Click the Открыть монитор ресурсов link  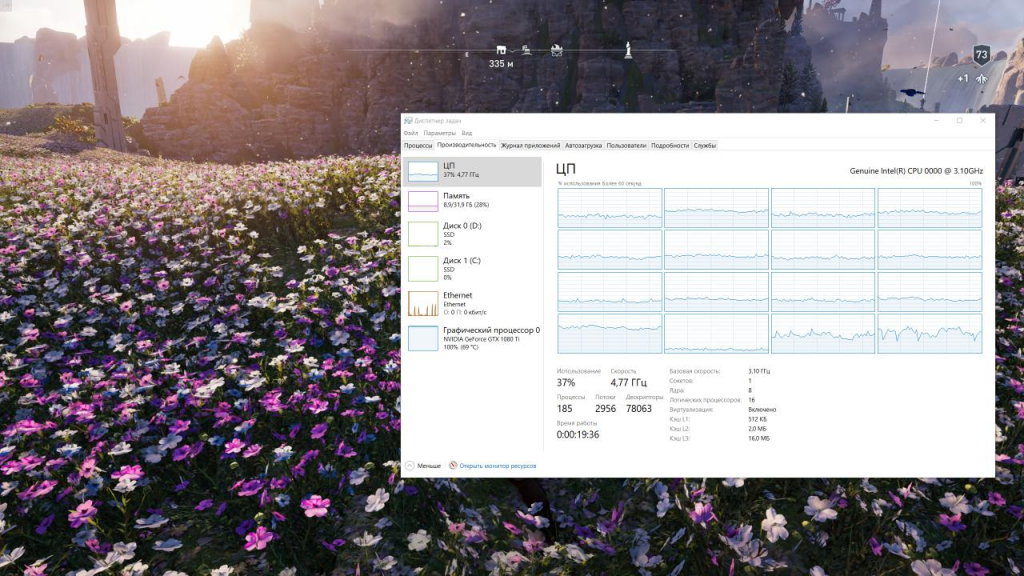click(498, 466)
